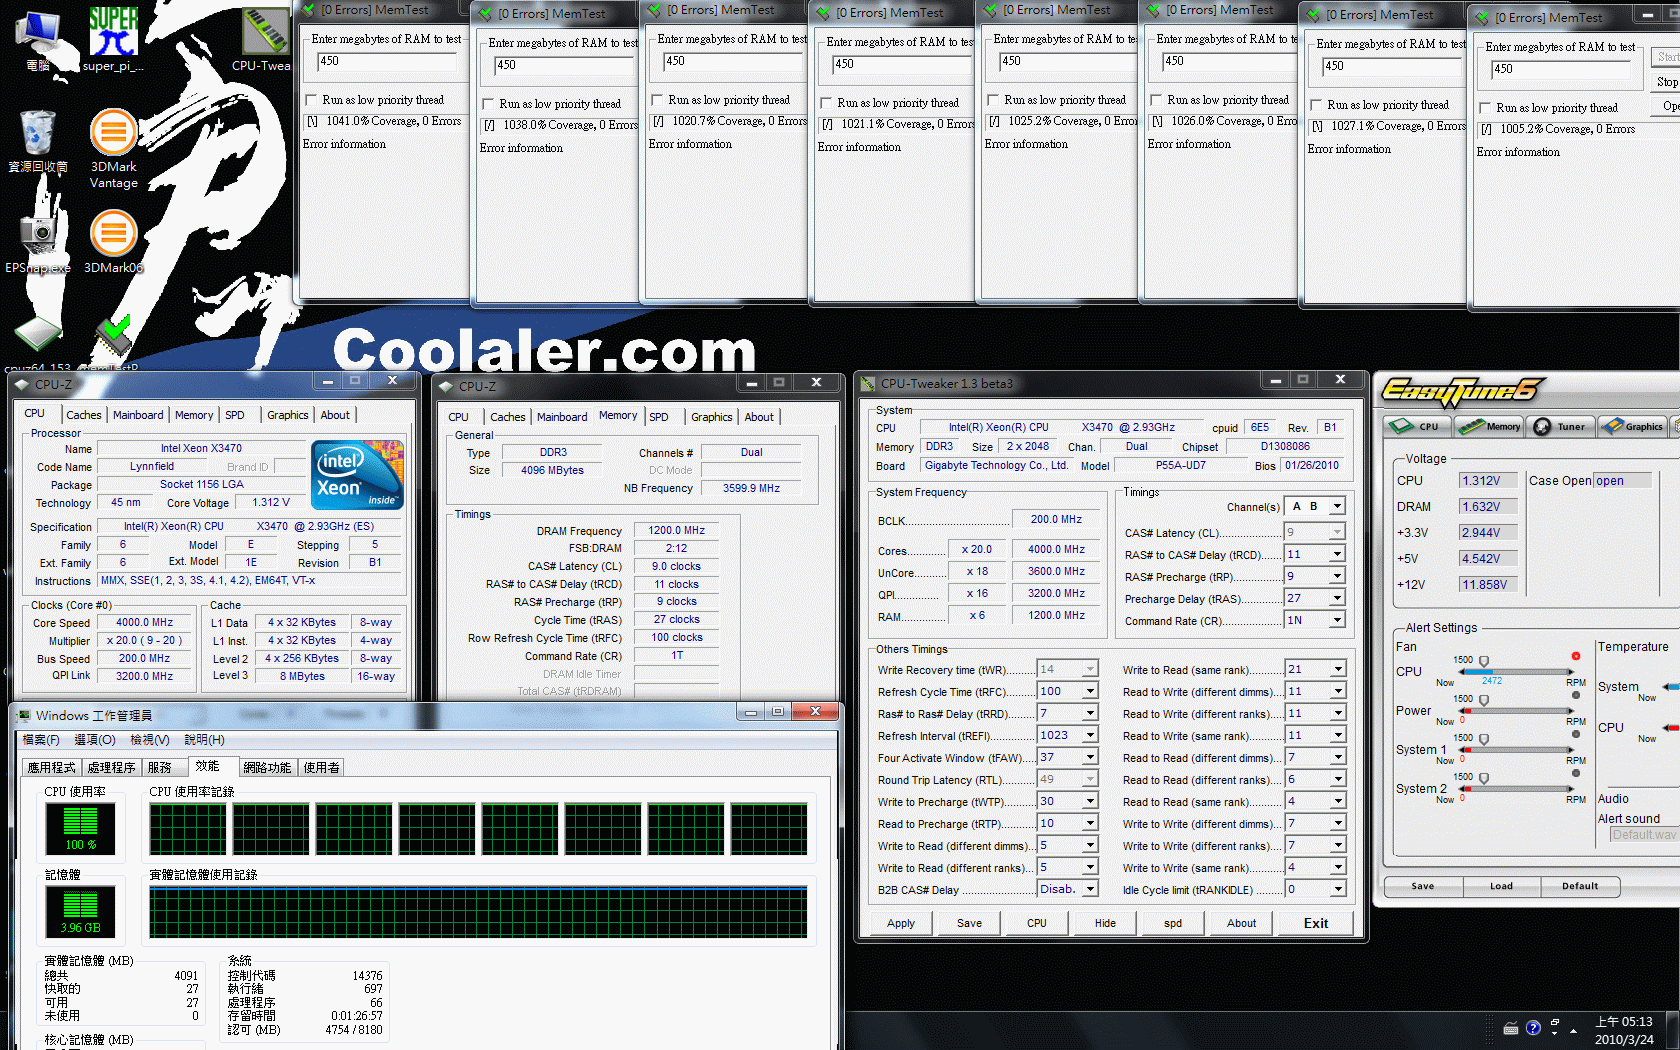
Task: Click the red CPU fan alert indicator
Action: point(1576,657)
